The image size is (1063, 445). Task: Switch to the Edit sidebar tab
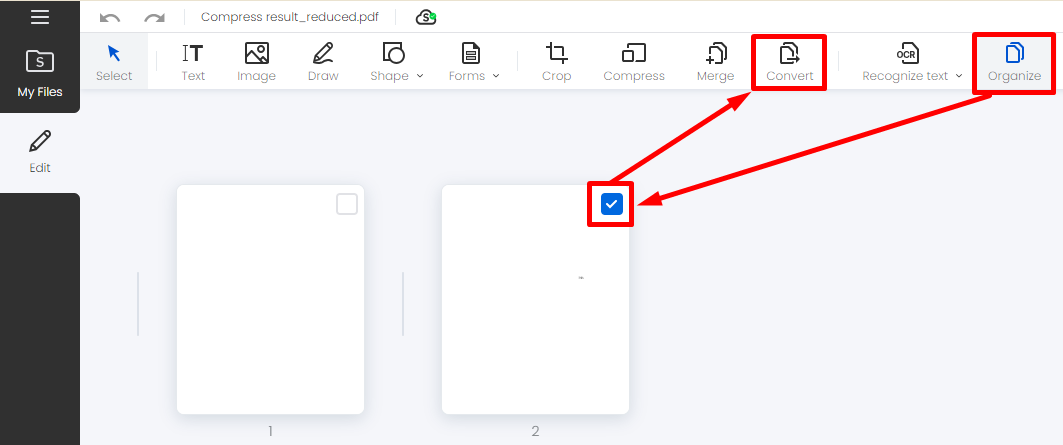(40, 153)
